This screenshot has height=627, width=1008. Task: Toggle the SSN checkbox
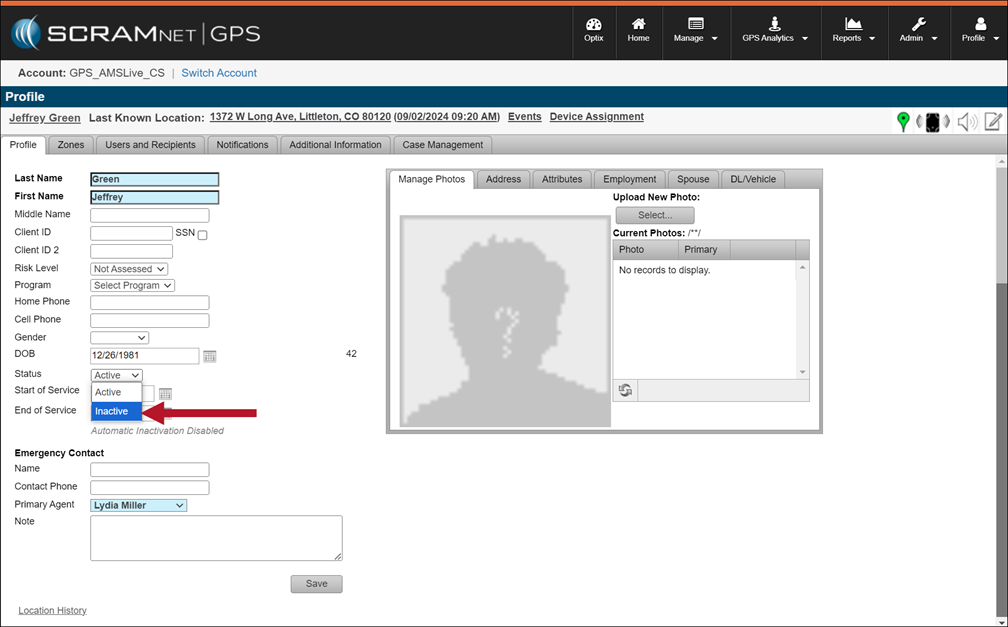202,235
